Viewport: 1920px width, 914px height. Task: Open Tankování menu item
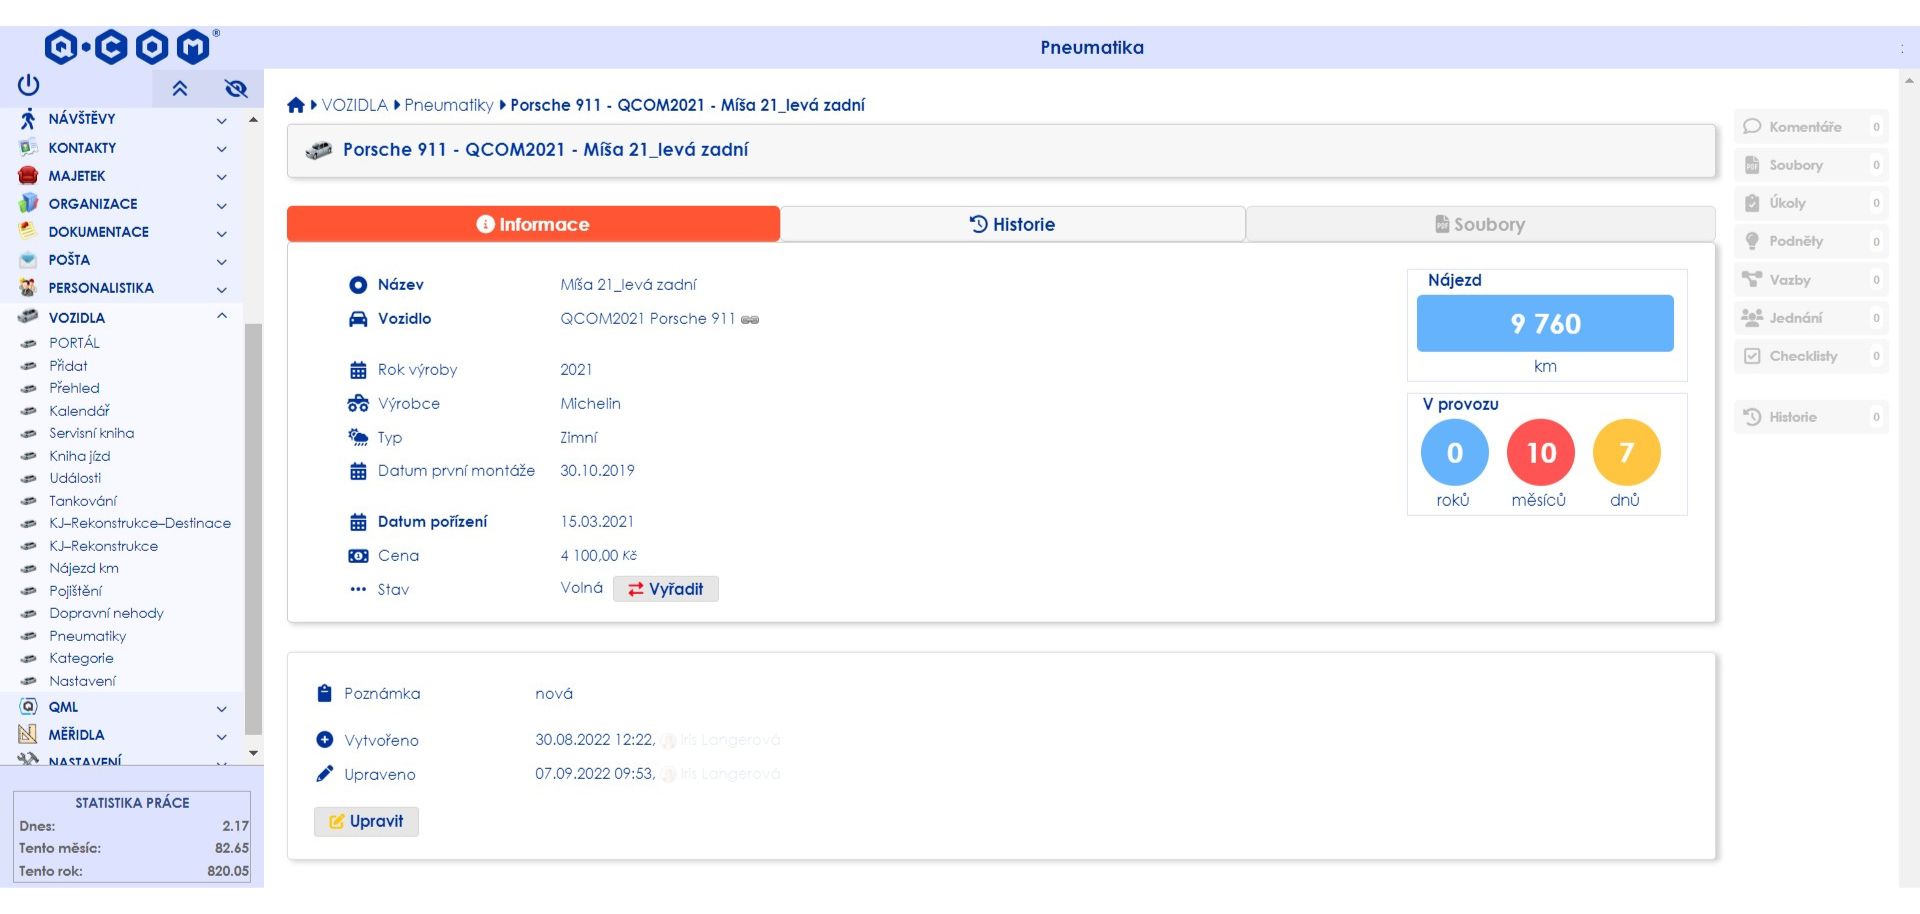click(83, 501)
